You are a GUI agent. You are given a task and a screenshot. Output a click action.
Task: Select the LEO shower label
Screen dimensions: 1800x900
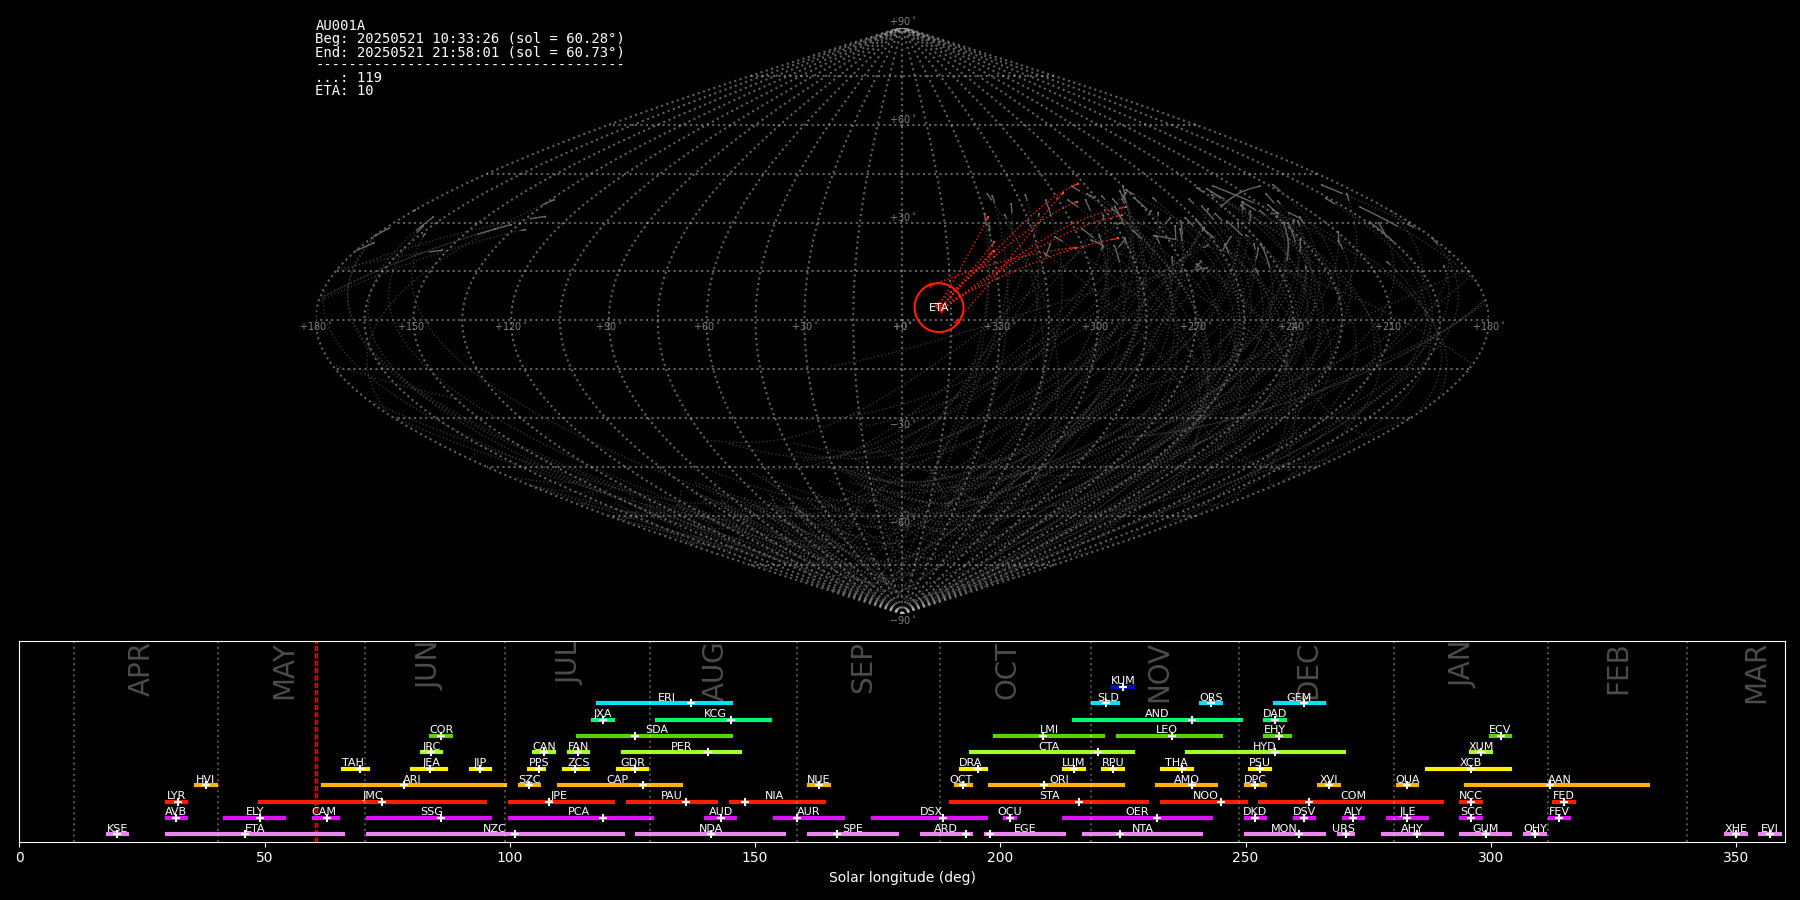(x=1167, y=730)
